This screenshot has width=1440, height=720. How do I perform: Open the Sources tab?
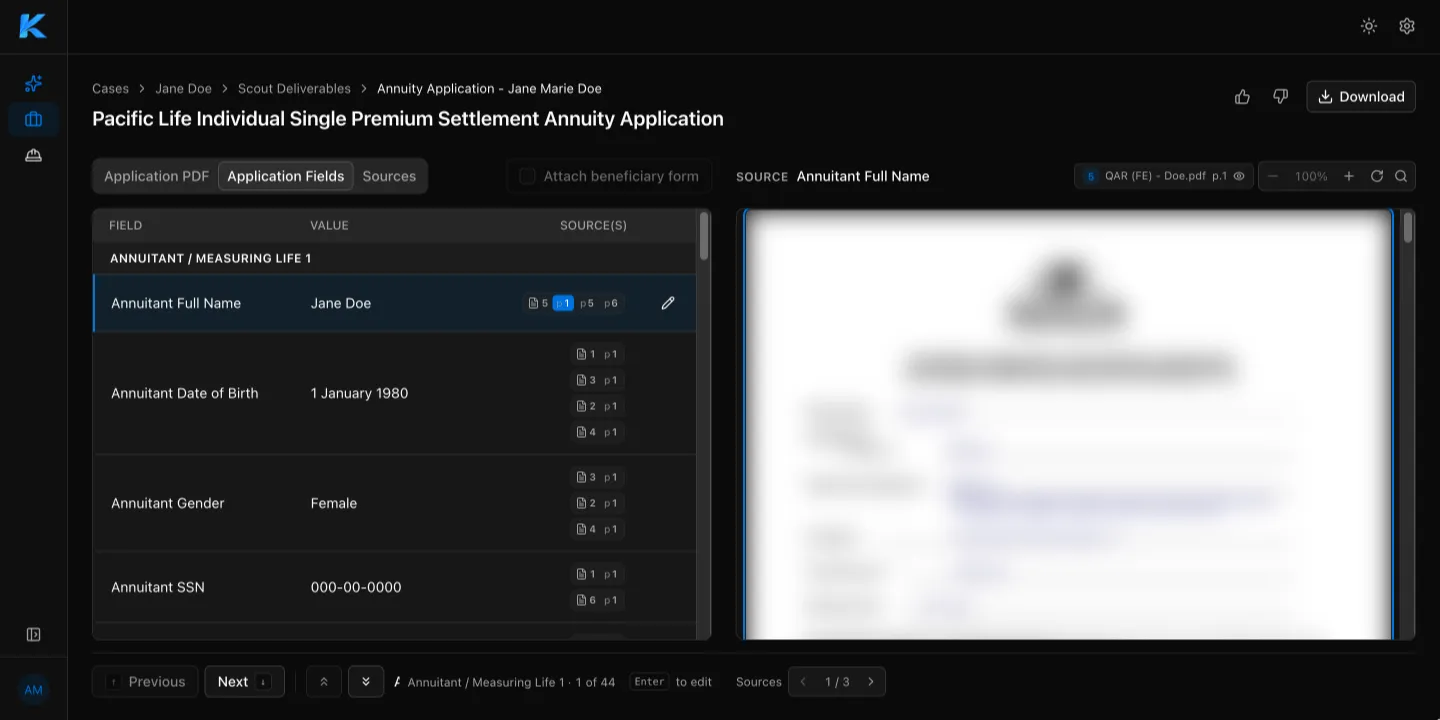click(x=389, y=176)
